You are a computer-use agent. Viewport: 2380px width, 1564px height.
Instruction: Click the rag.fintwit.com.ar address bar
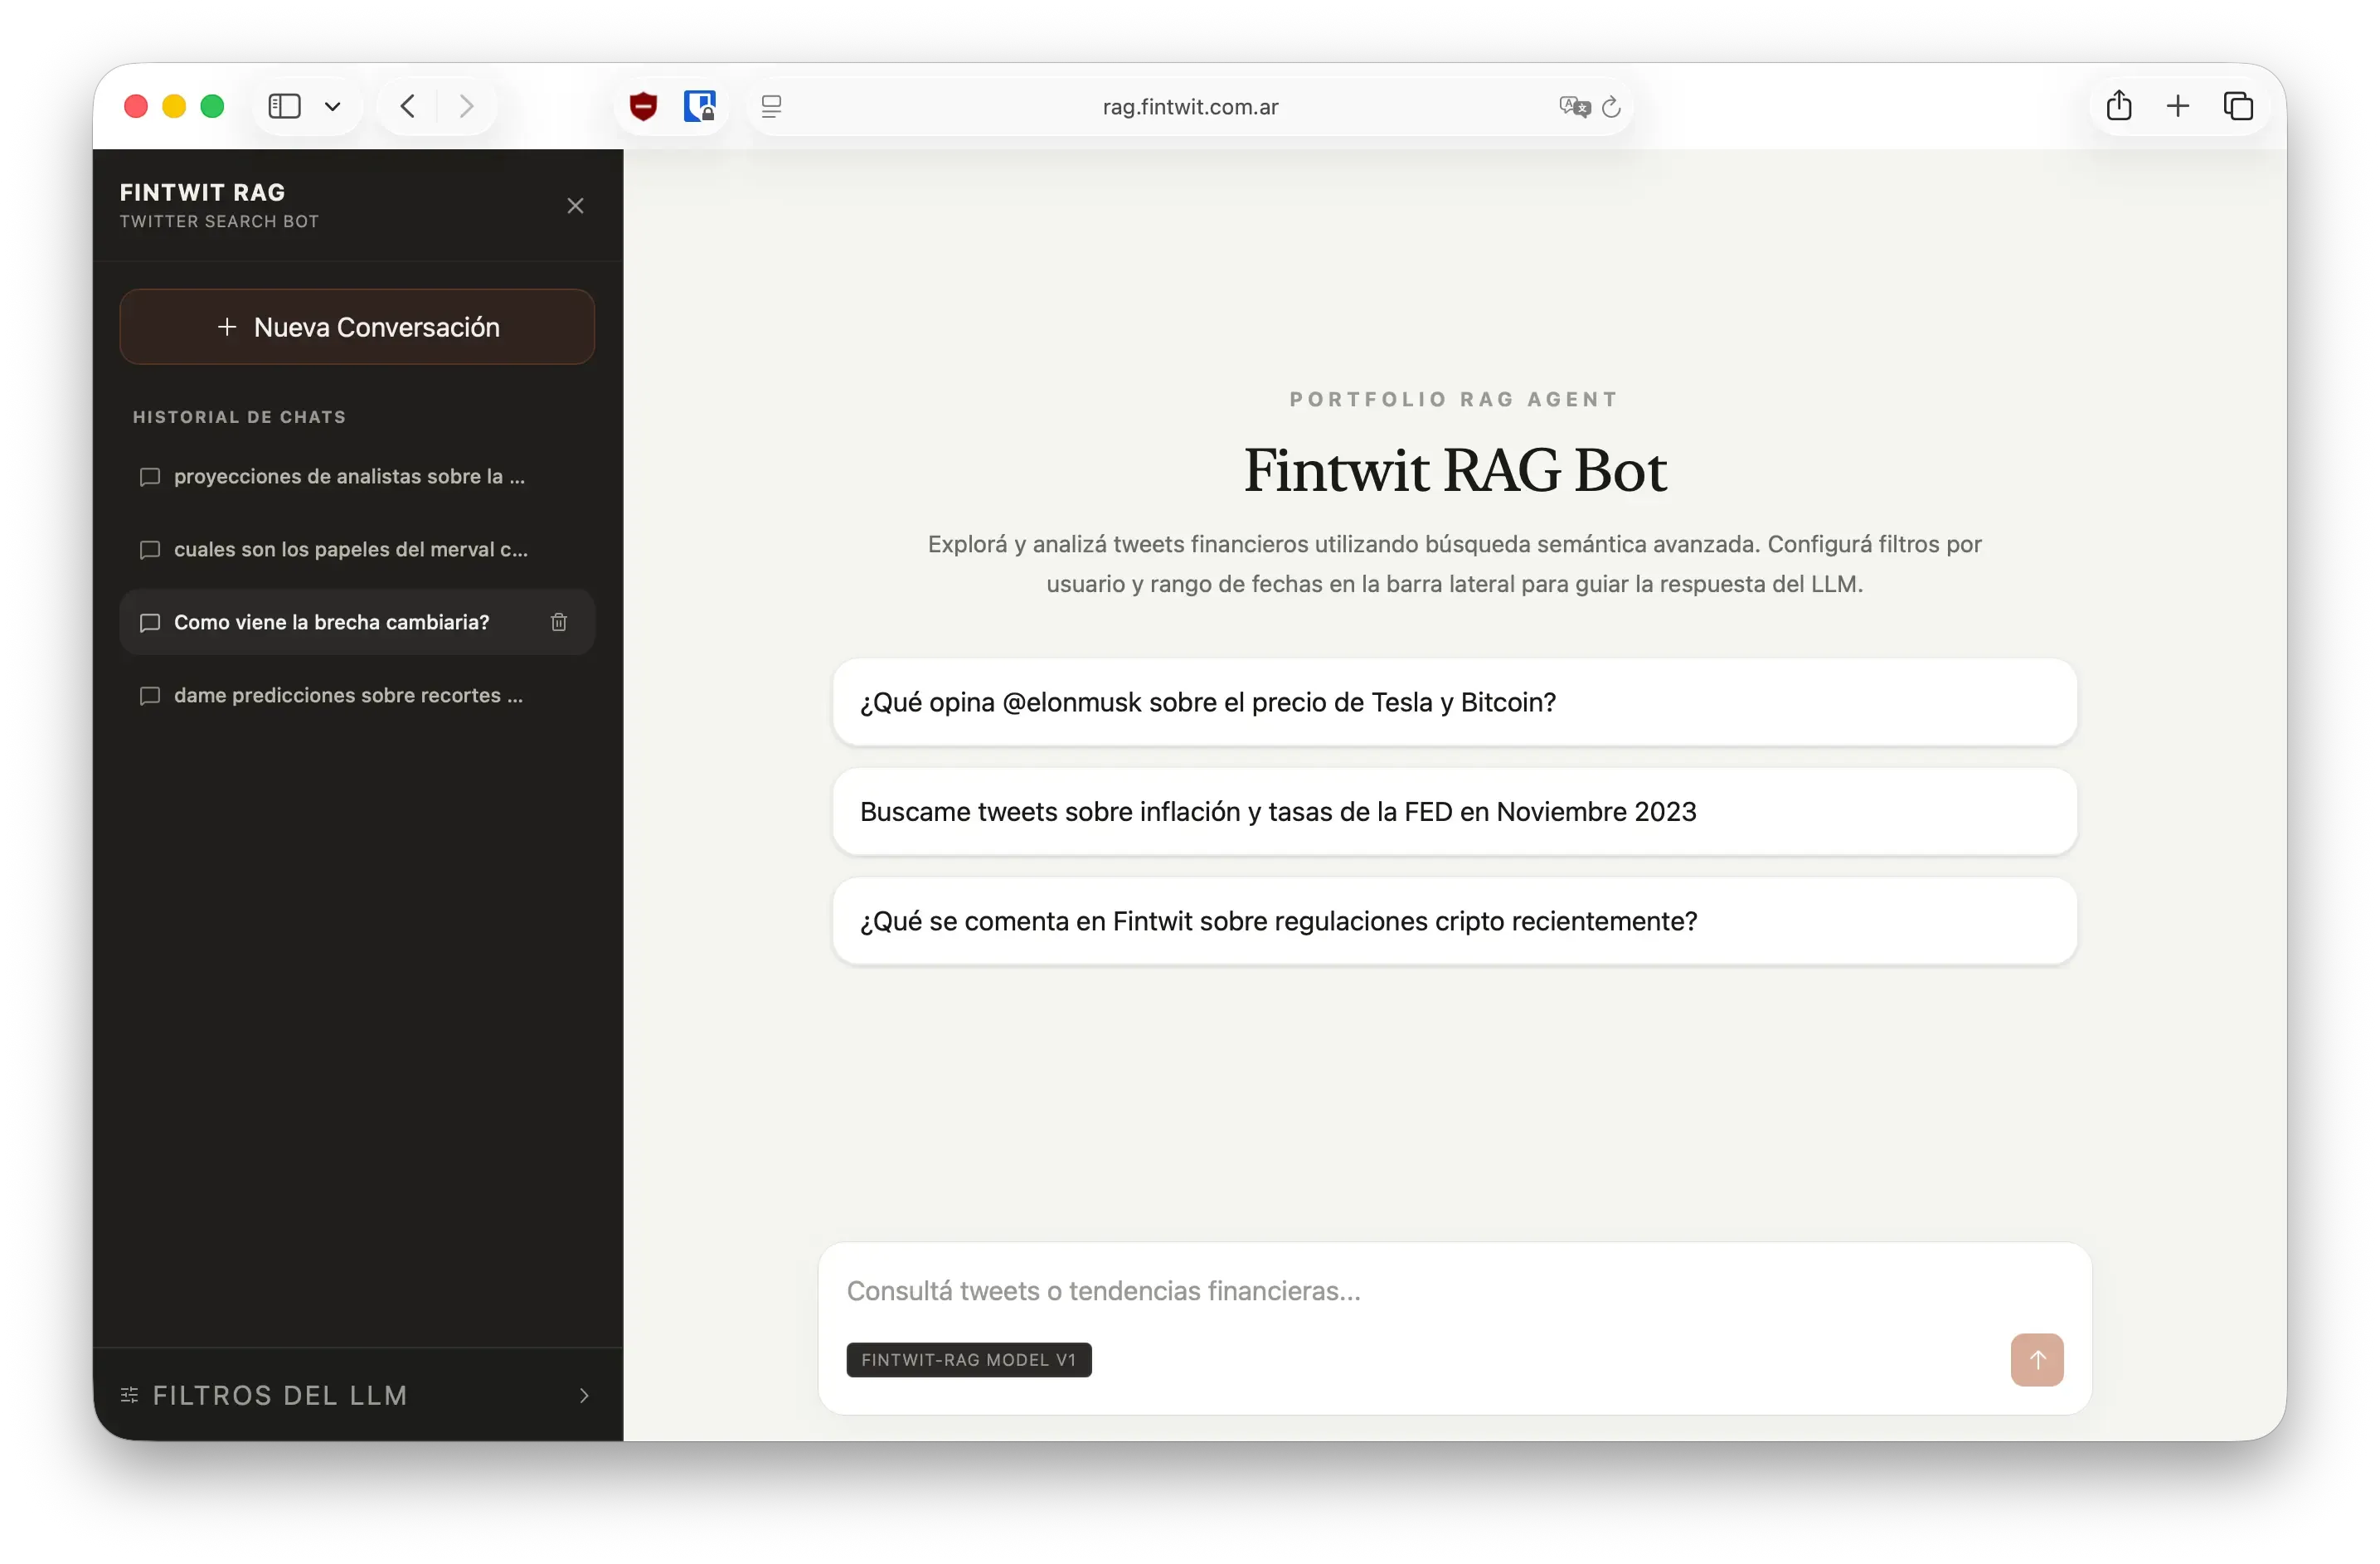(x=1190, y=107)
